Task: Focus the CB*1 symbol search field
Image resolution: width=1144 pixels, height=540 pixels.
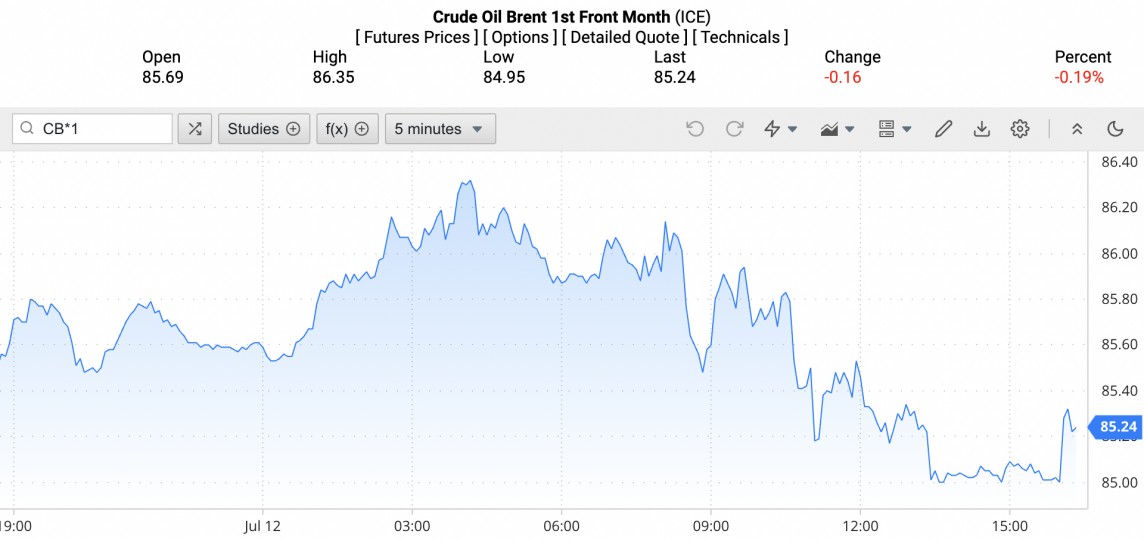Action: (x=100, y=129)
